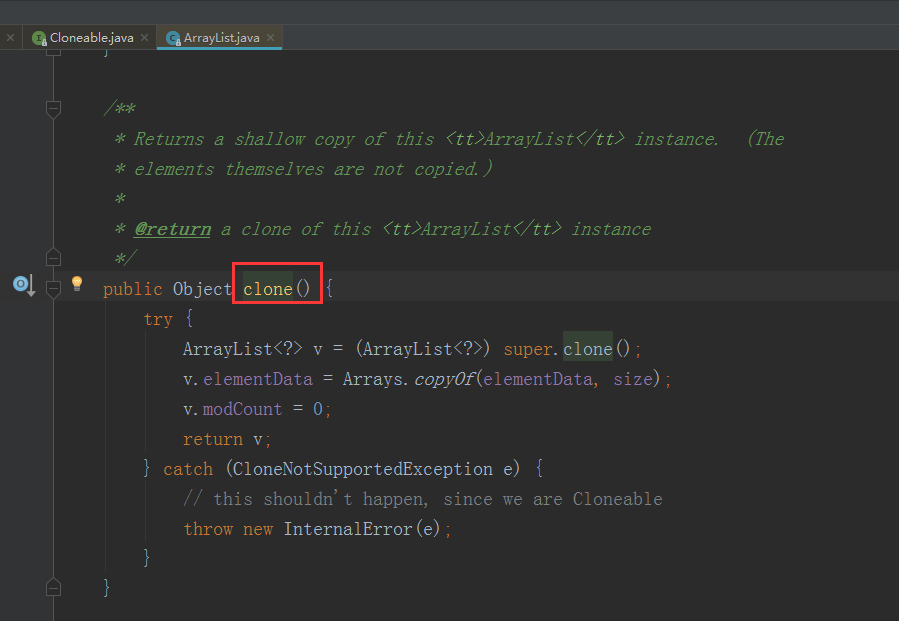Image resolution: width=899 pixels, height=621 pixels.
Task: Click the overridden method gutter icon
Action: pyautogui.click(x=24, y=285)
